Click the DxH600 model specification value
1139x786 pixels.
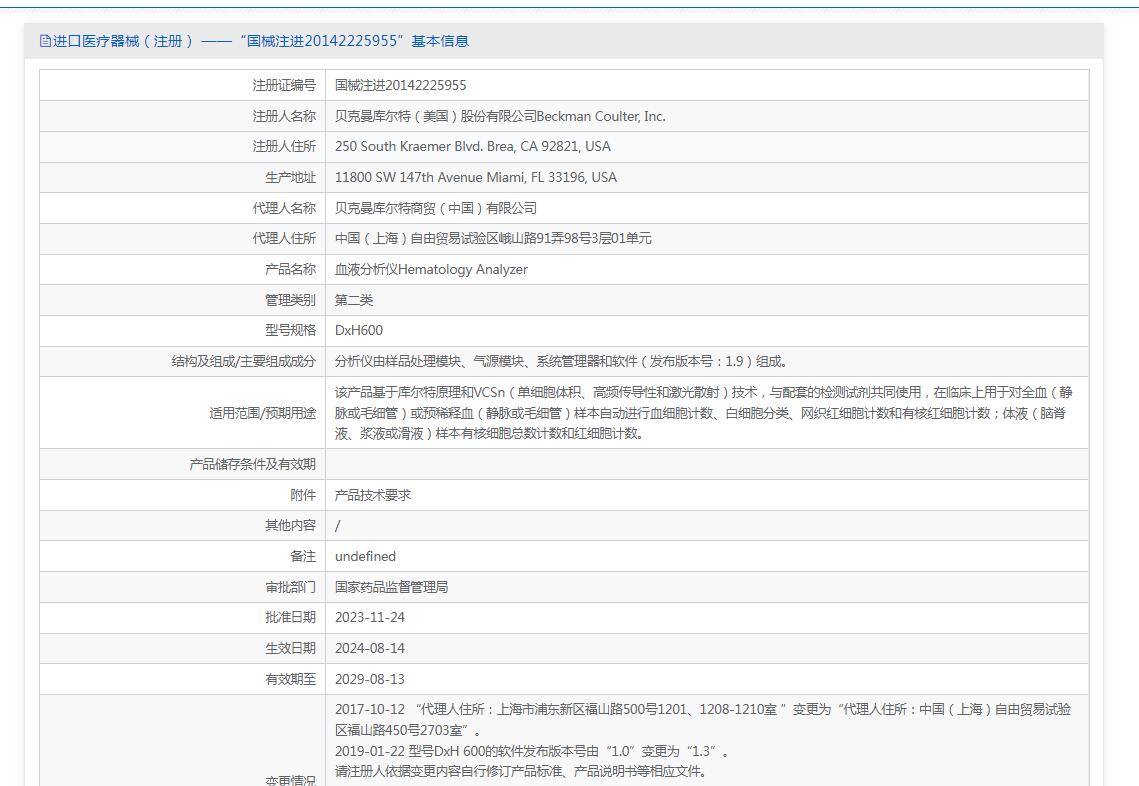coord(359,330)
